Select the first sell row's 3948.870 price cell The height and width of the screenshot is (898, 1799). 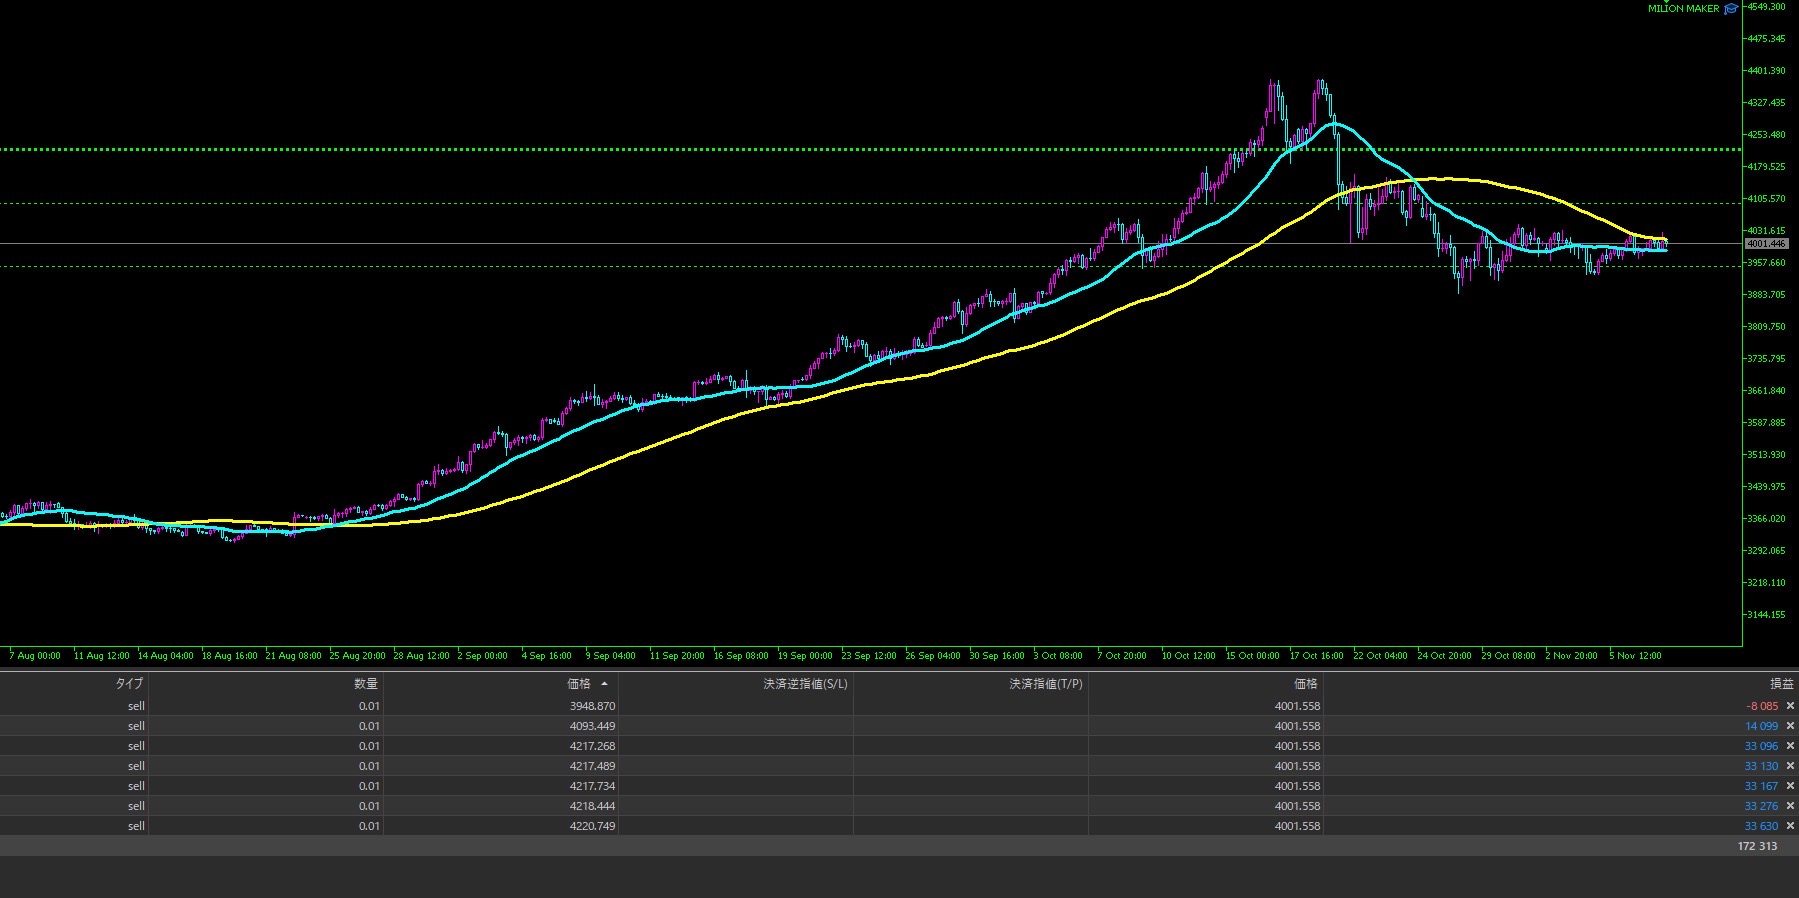[x=592, y=706]
